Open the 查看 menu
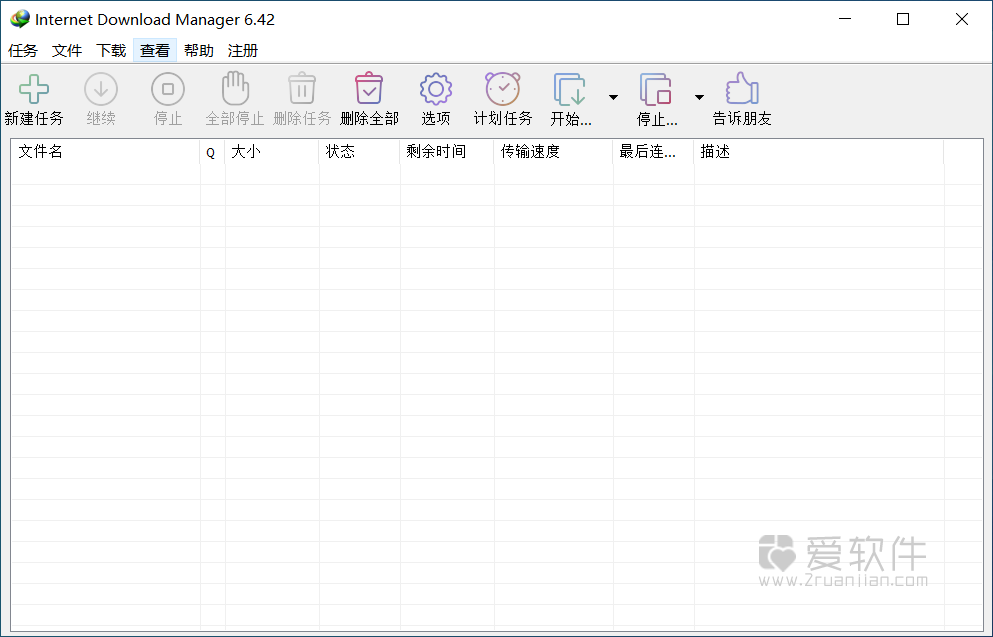This screenshot has height=637, width=993. click(x=155, y=51)
